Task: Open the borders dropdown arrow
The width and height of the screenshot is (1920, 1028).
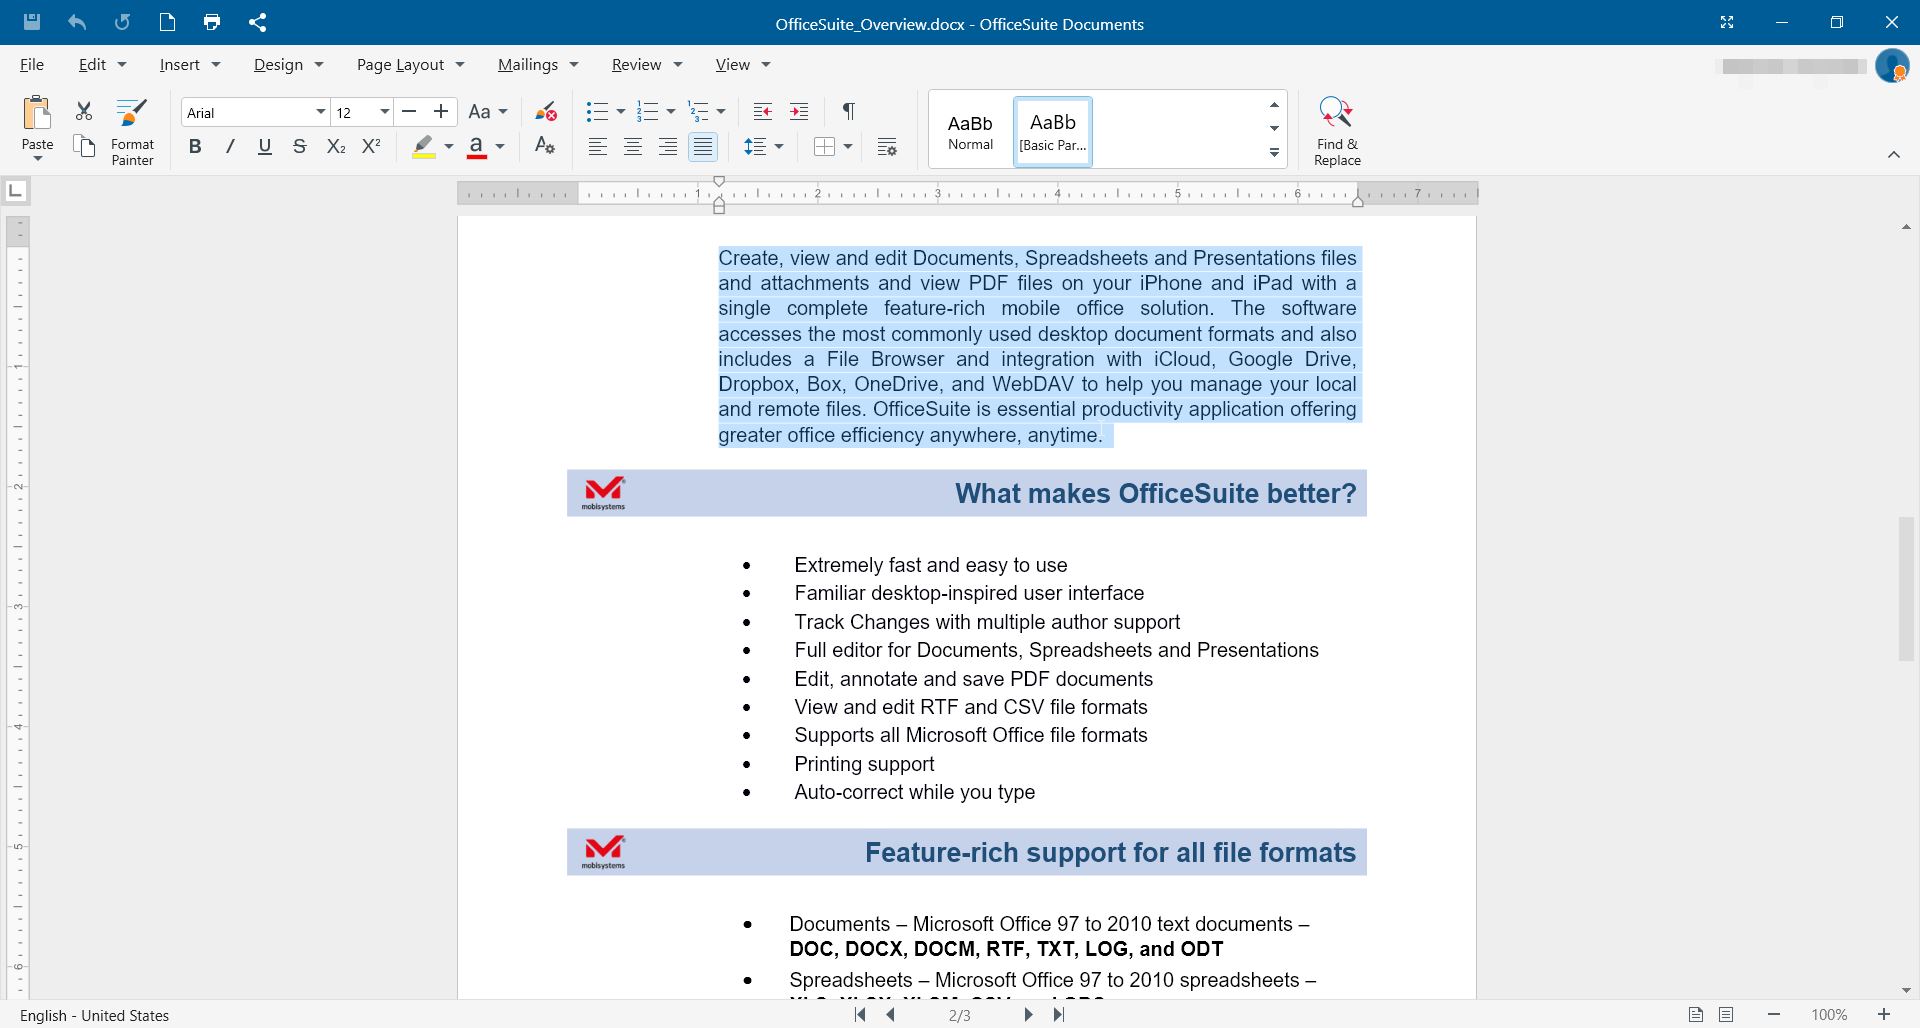Action: 847,147
